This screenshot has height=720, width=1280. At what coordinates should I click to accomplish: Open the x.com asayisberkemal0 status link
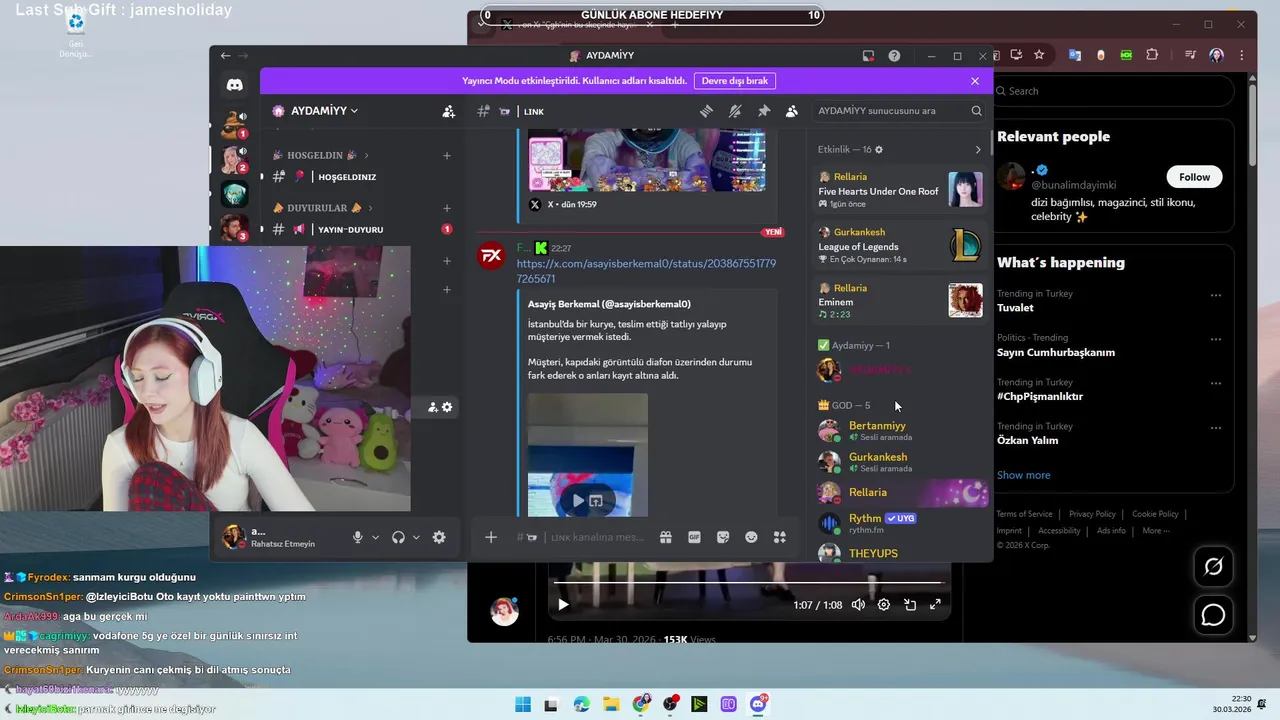coord(646,270)
